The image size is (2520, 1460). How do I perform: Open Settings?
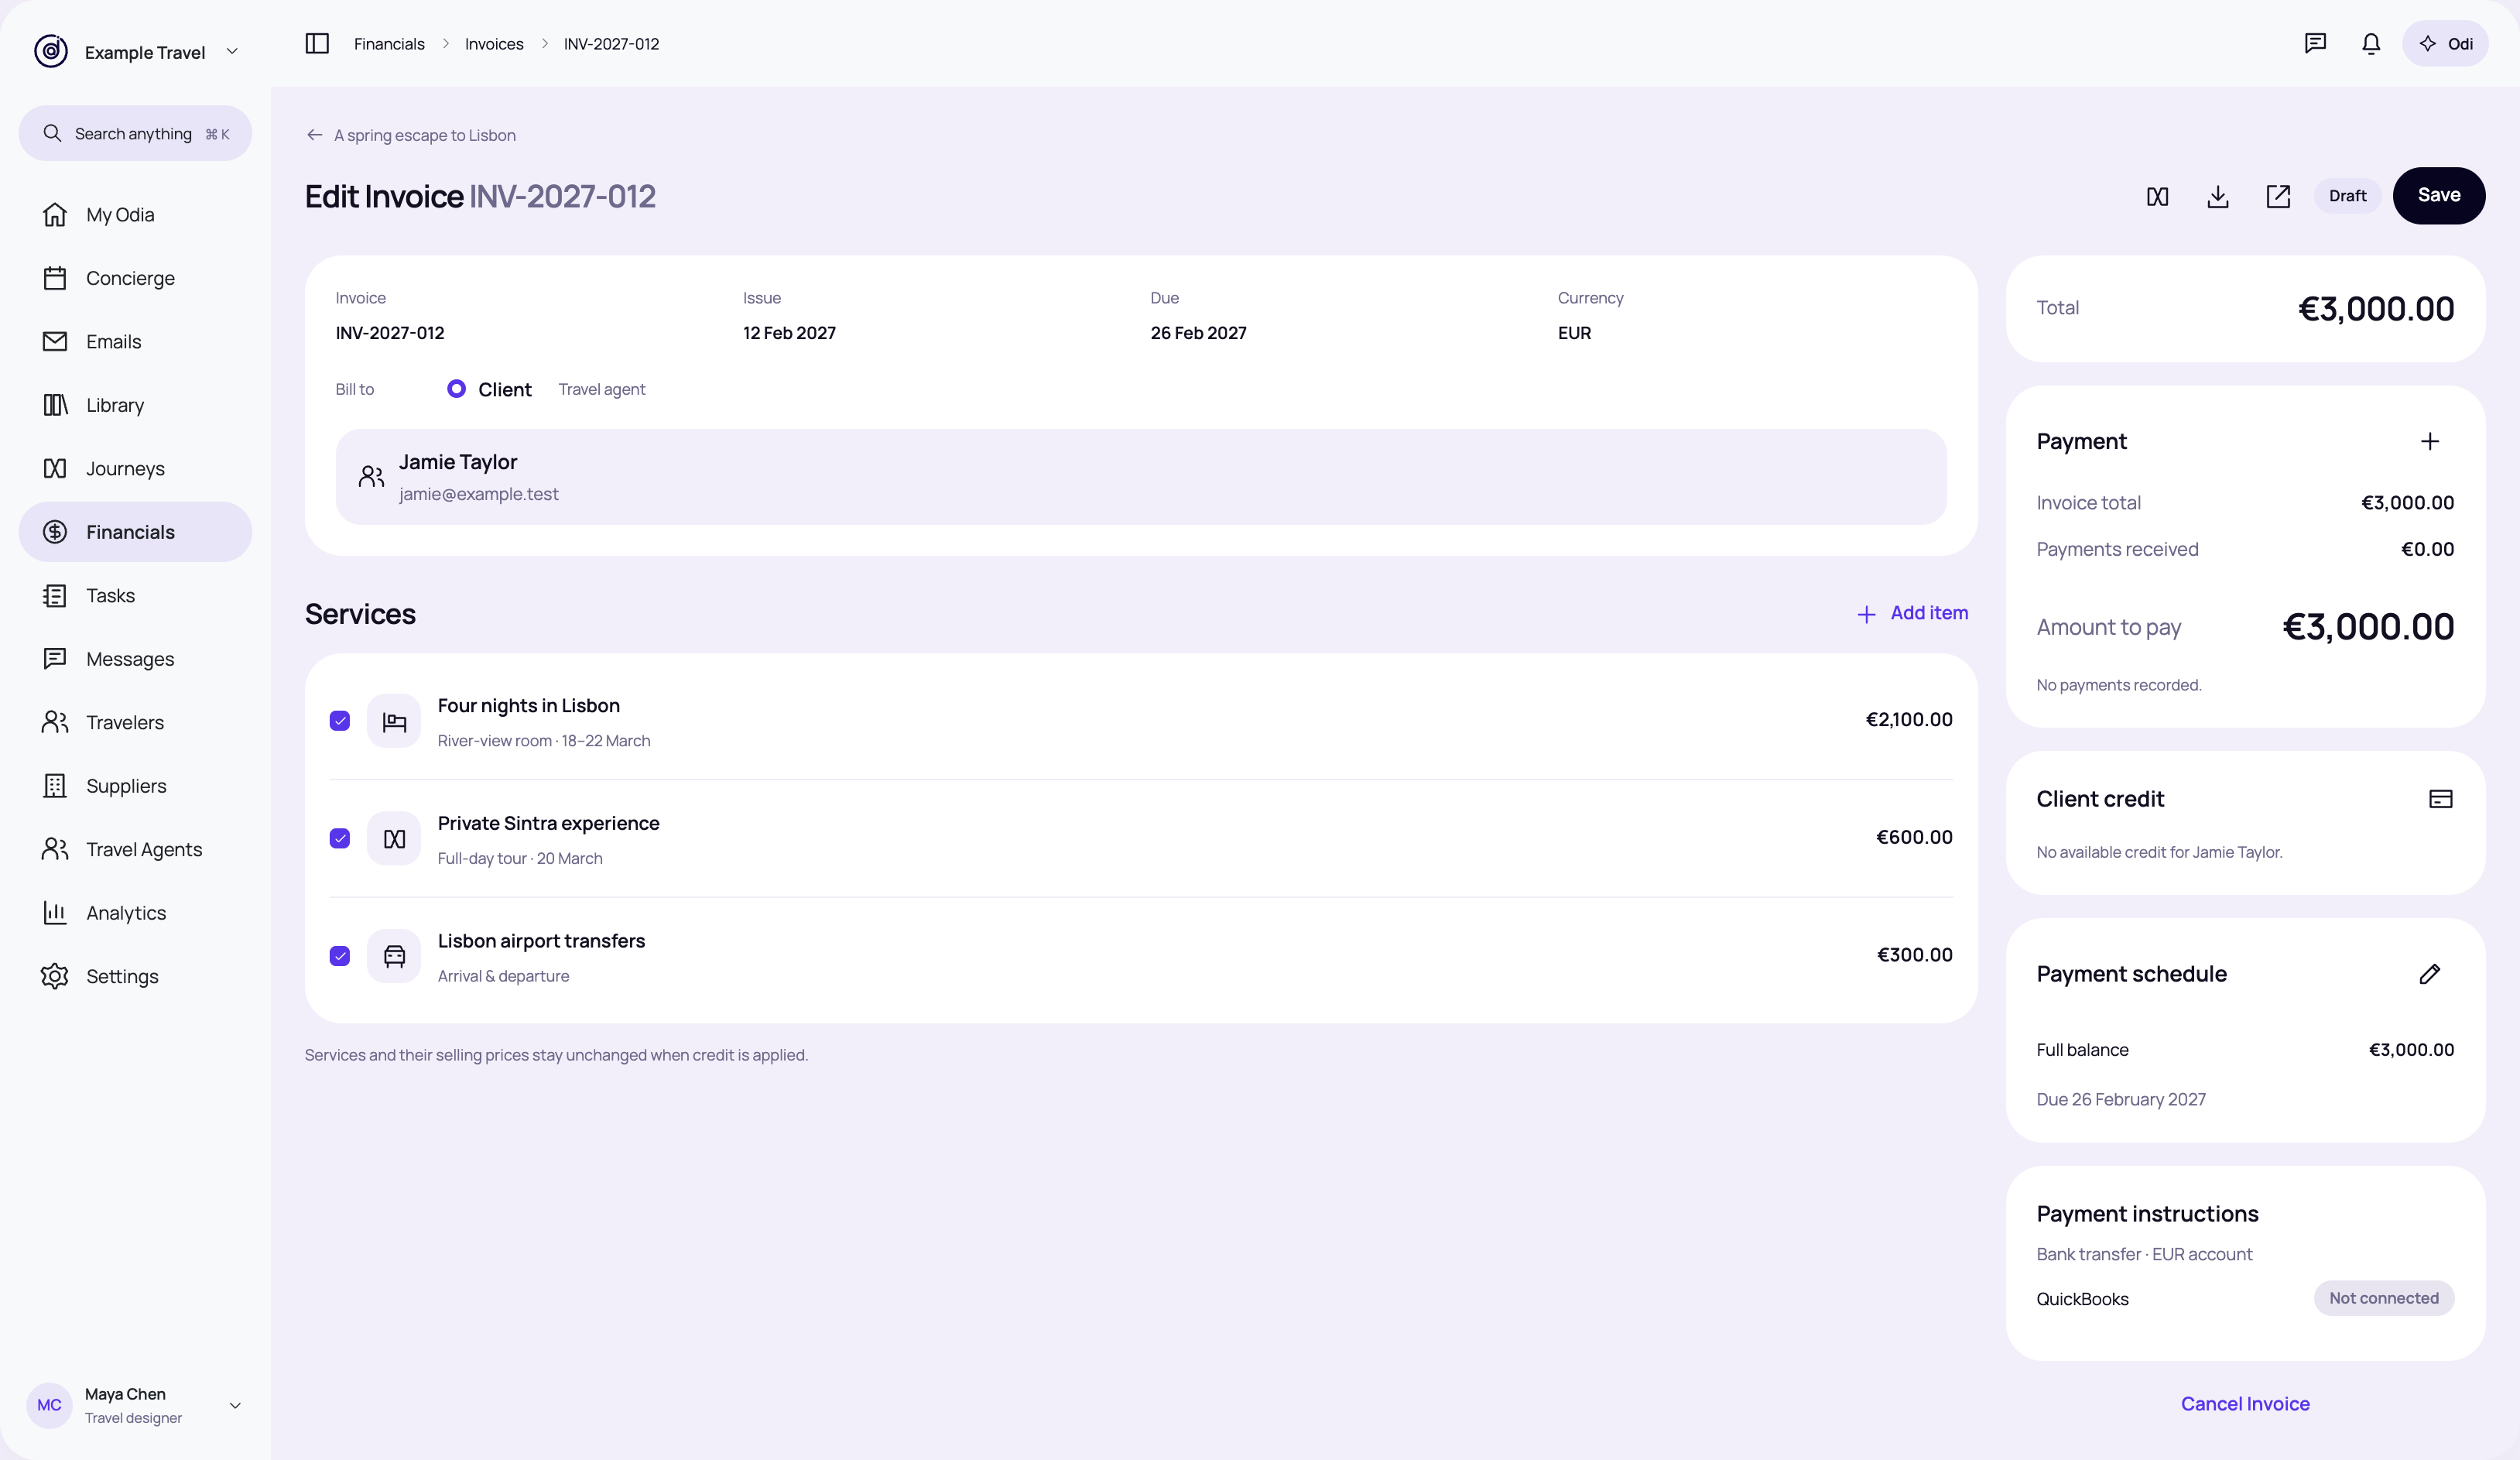(135, 976)
